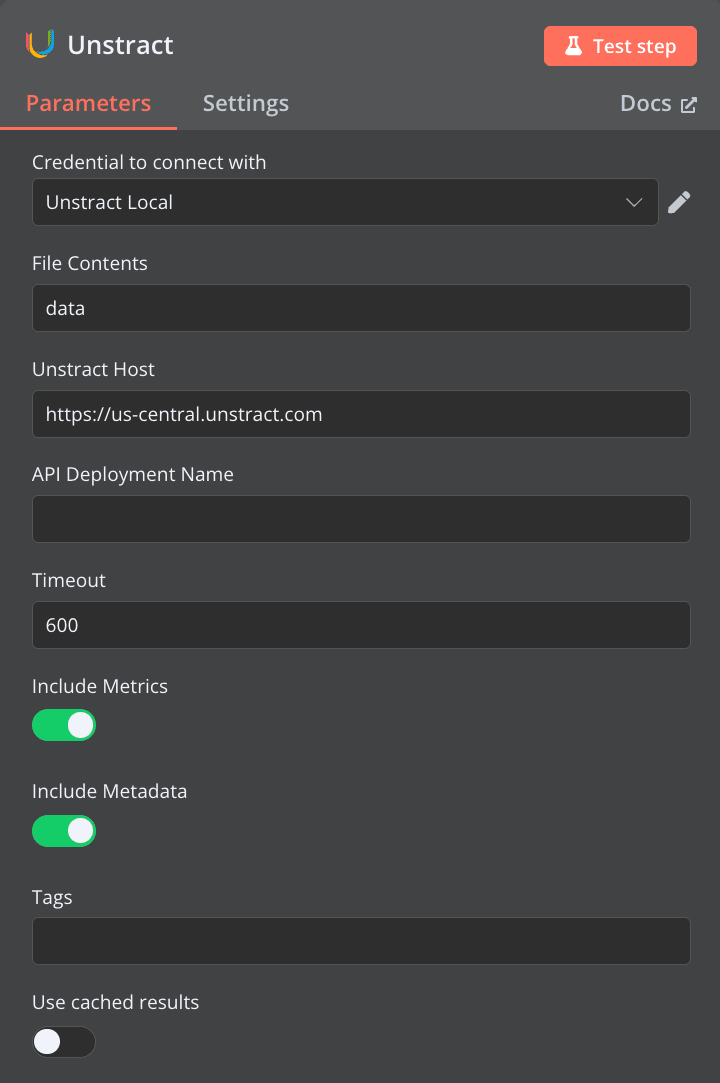Click the Unstract Host URL field
This screenshot has width=720, height=1083.
(360, 414)
